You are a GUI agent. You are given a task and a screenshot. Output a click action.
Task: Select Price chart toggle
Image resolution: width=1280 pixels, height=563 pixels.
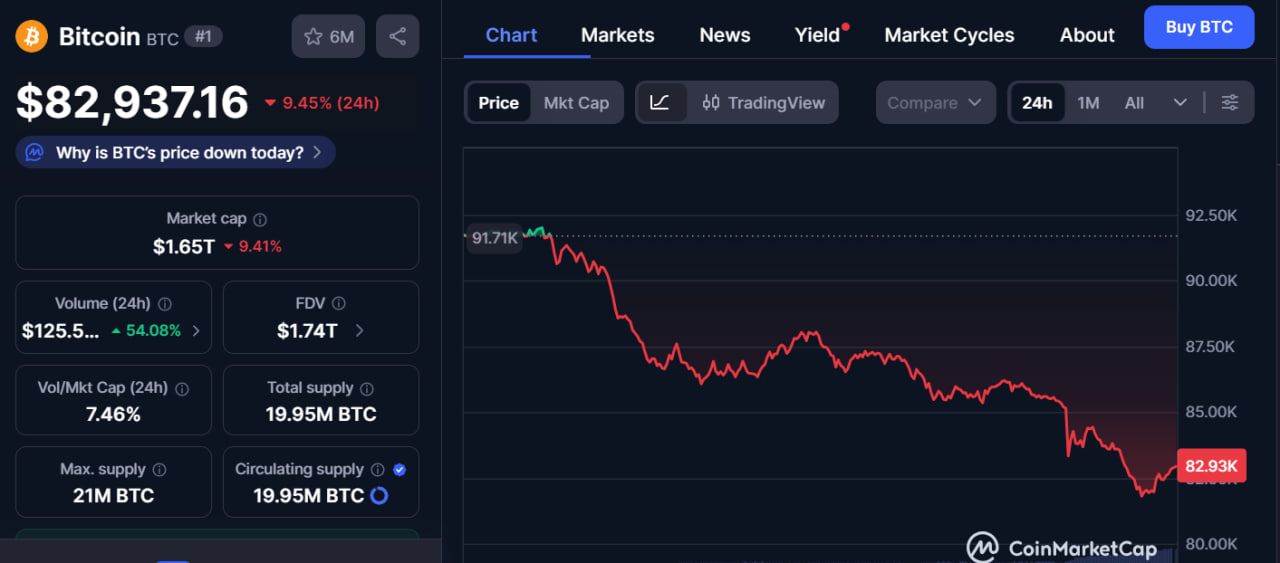(498, 103)
